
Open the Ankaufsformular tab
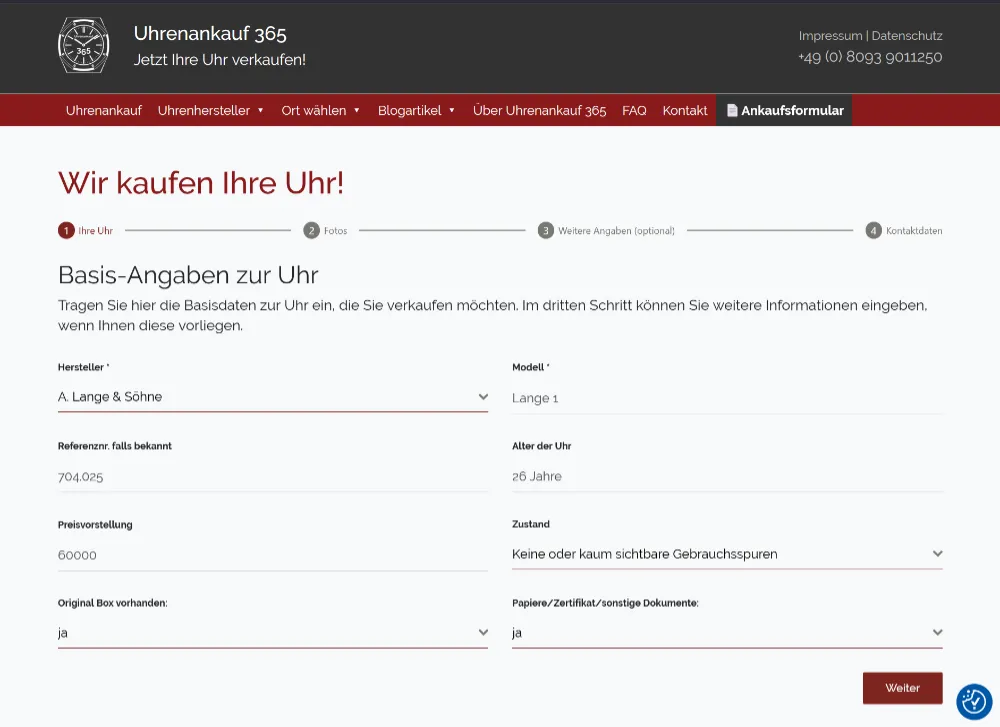[784, 111]
